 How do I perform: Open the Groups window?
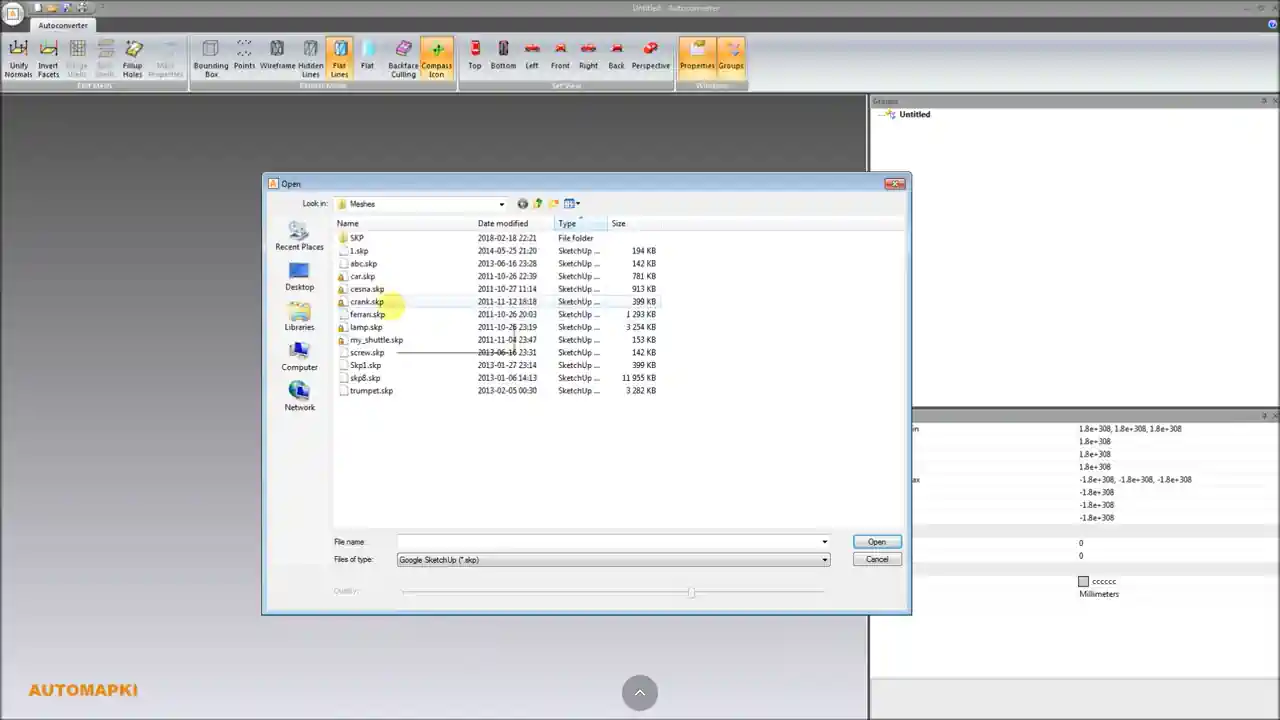(731, 55)
